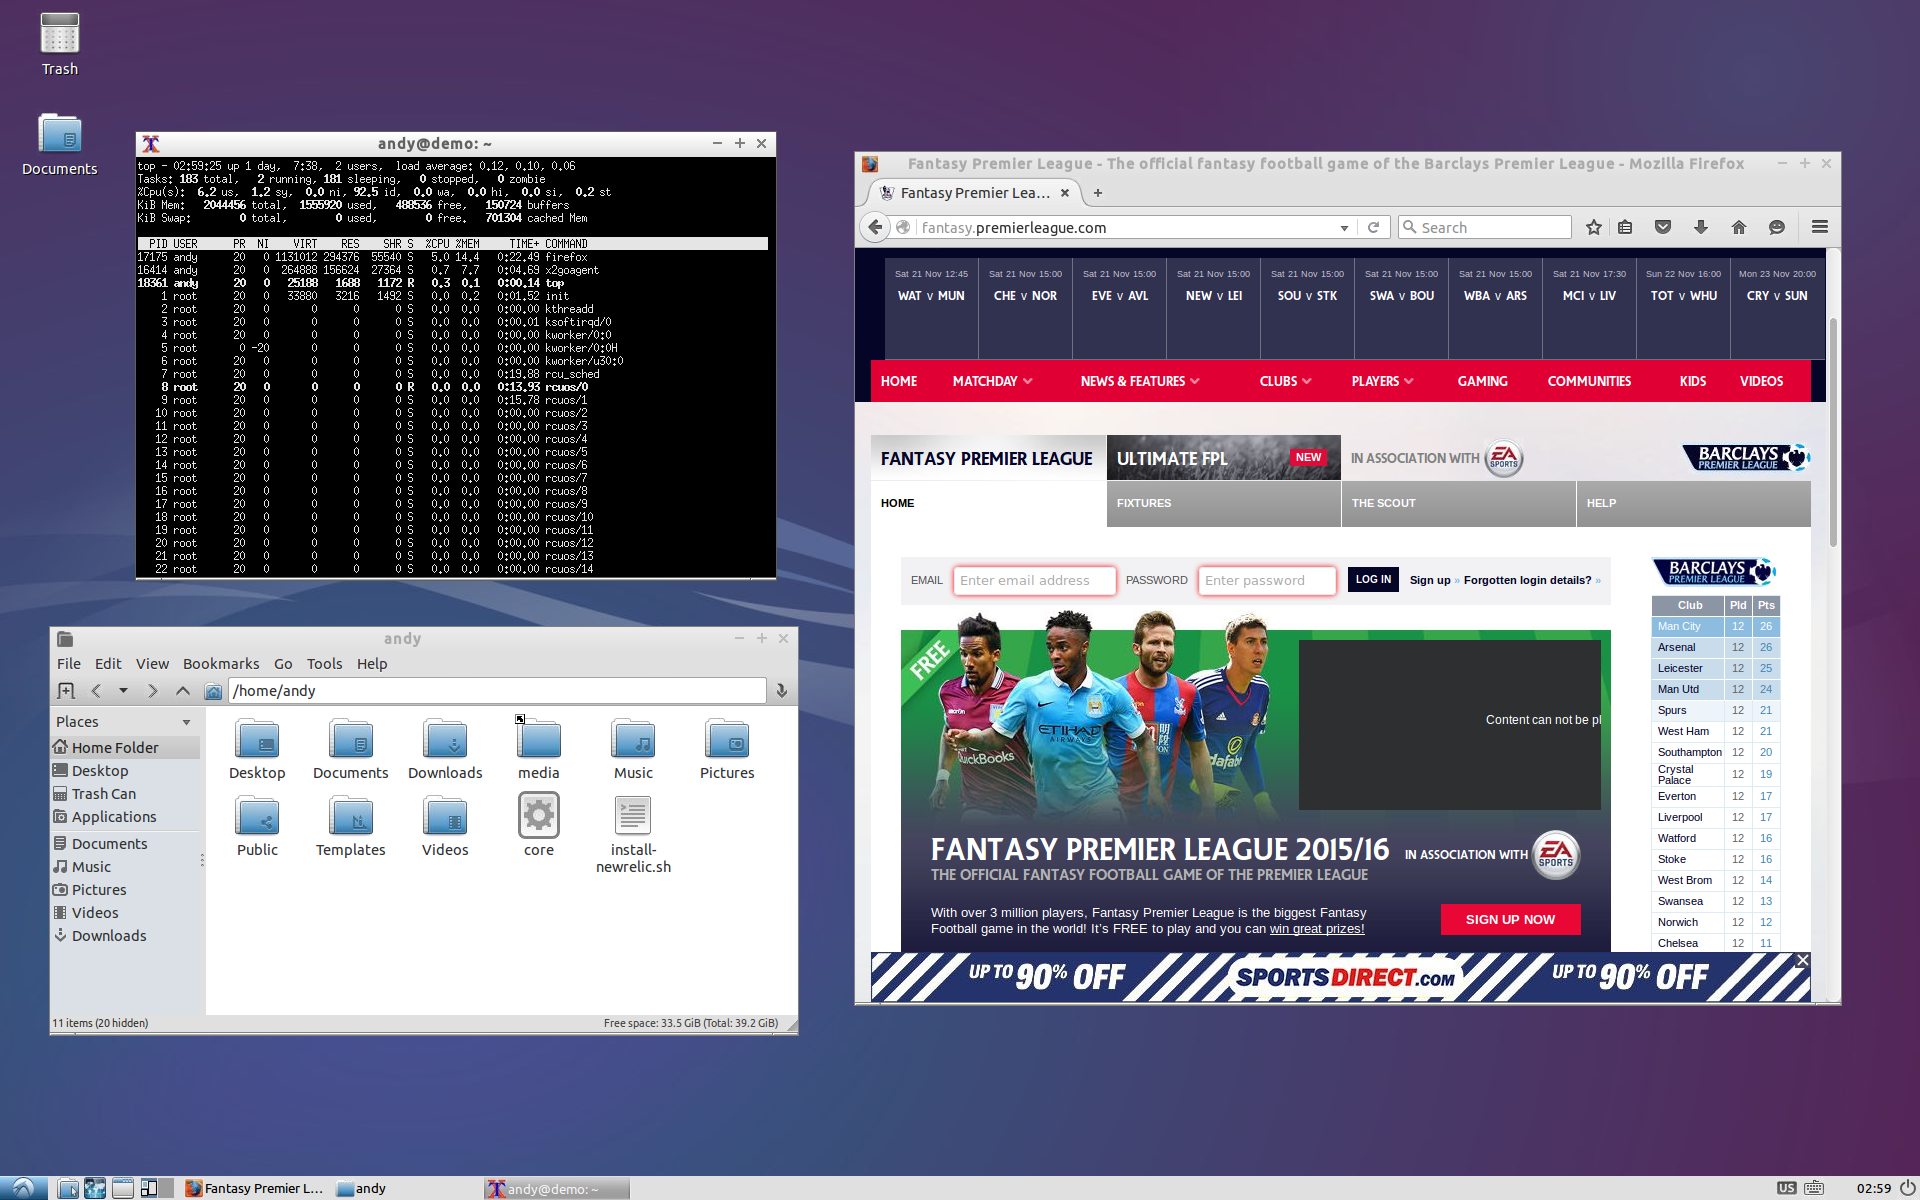Go back in file manager

[x=96, y=690]
